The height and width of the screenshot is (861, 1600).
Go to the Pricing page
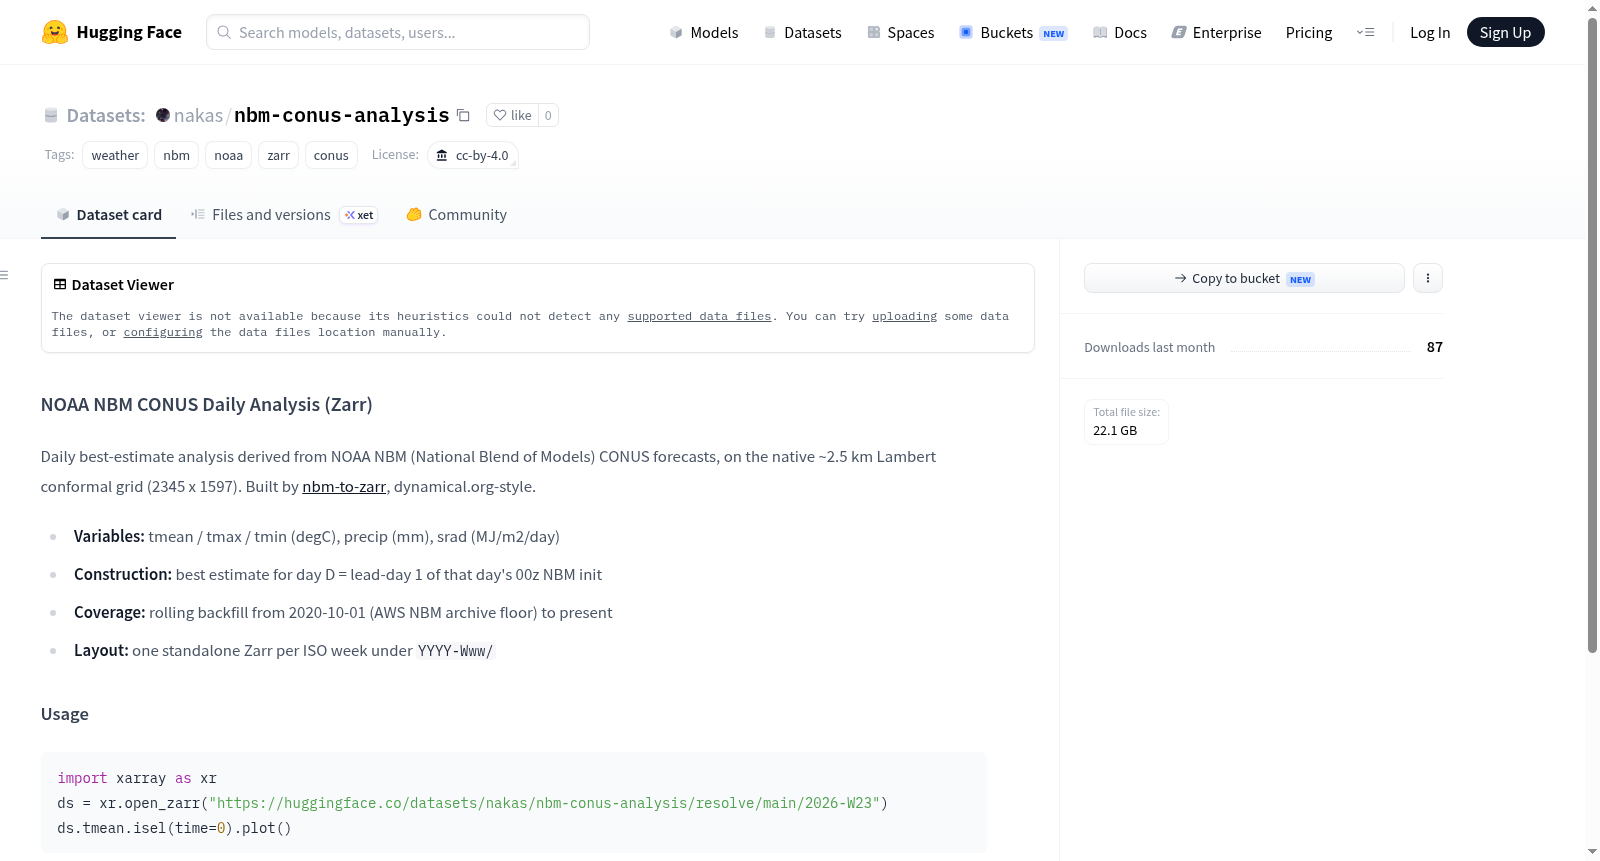point(1309,32)
